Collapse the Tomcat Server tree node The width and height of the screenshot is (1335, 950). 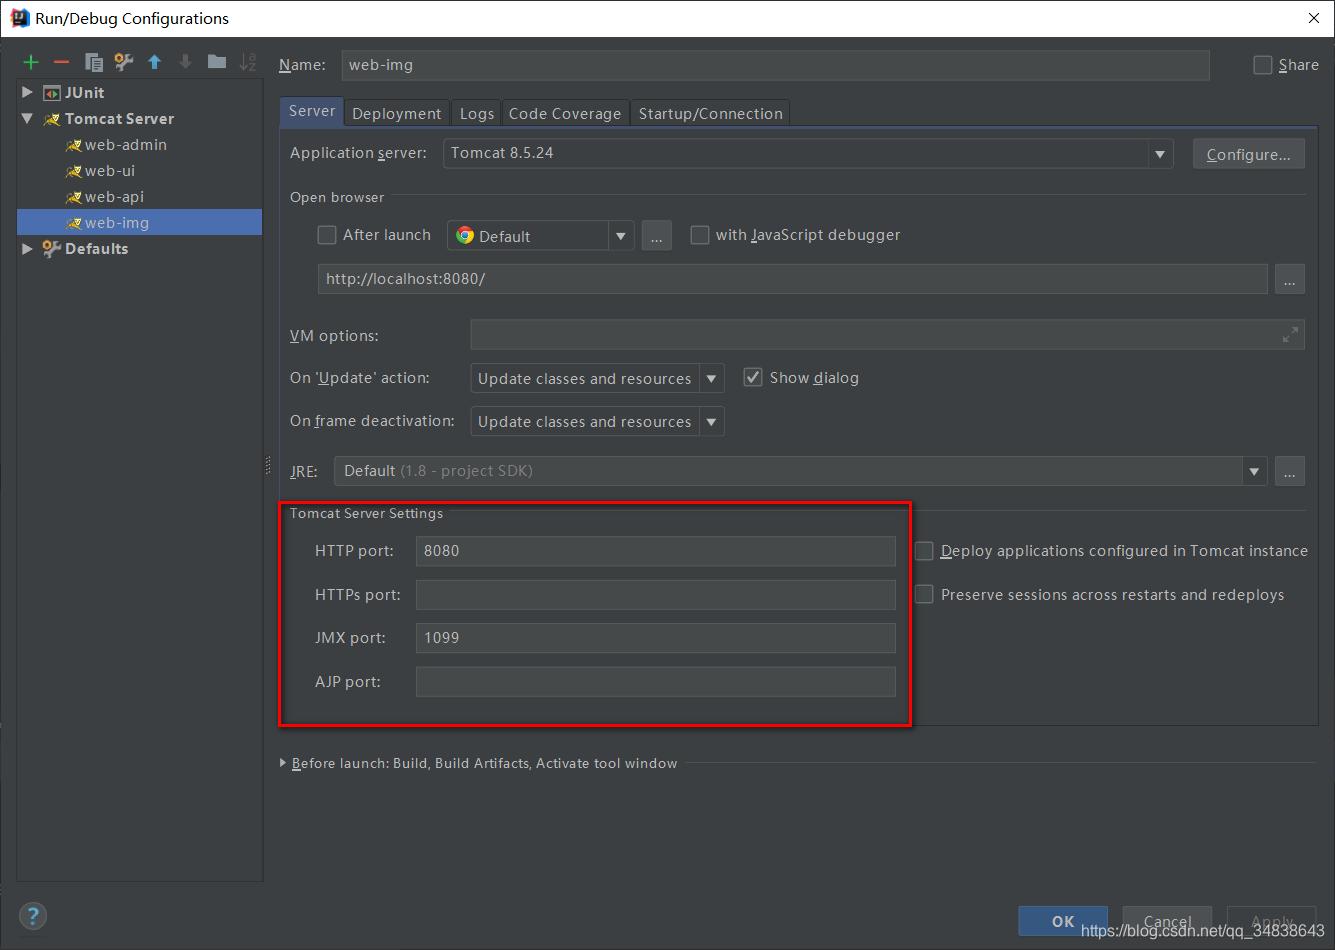[27, 119]
